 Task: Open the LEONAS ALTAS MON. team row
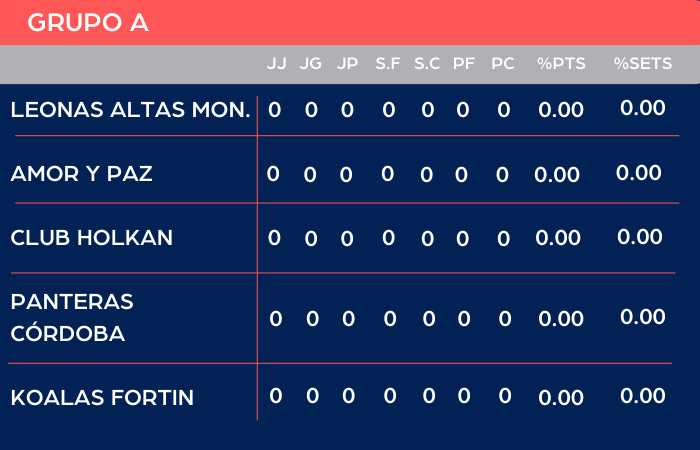(130, 110)
